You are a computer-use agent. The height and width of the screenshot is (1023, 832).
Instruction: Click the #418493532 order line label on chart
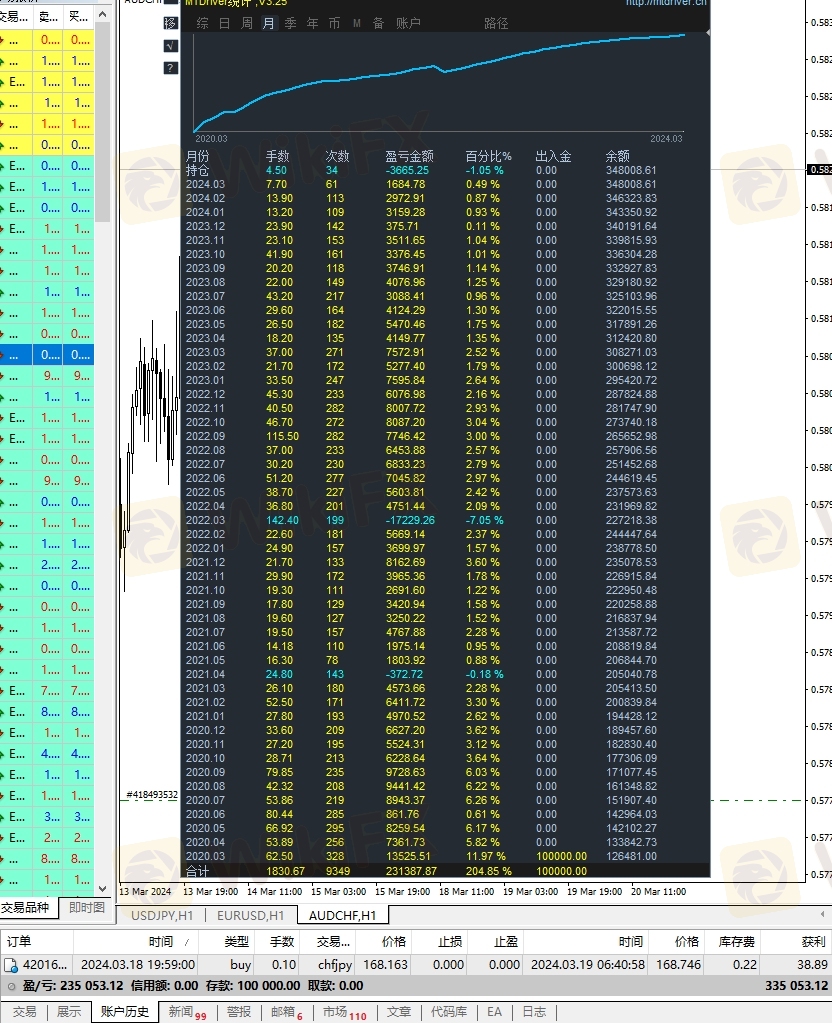pyautogui.click(x=151, y=795)
